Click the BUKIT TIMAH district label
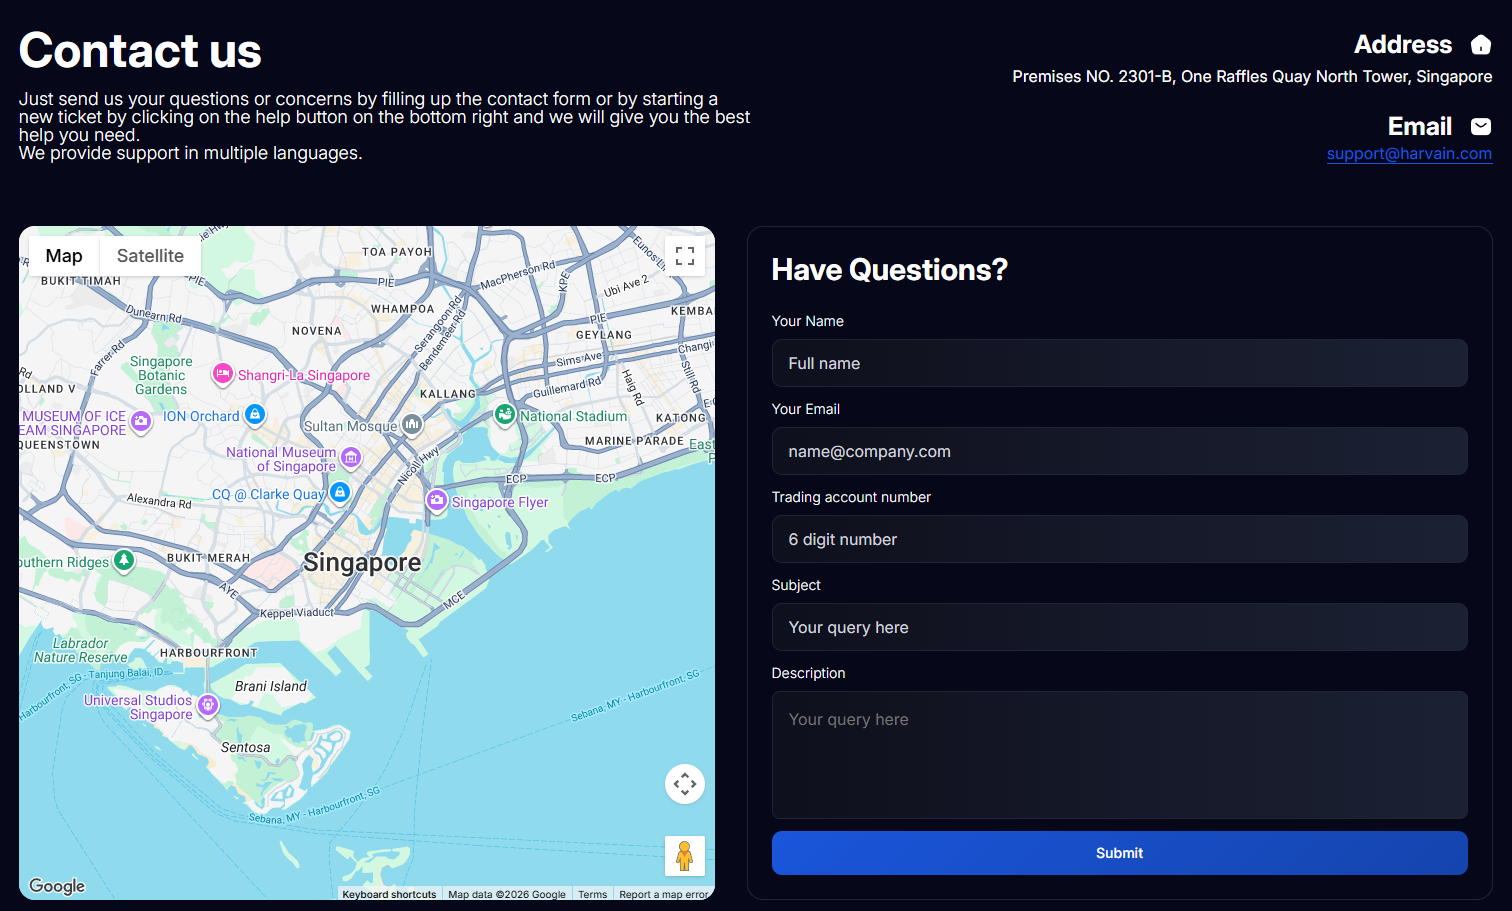Viewport: 1512px width, 911px height. pyautogui.click(x=81, y=281)
